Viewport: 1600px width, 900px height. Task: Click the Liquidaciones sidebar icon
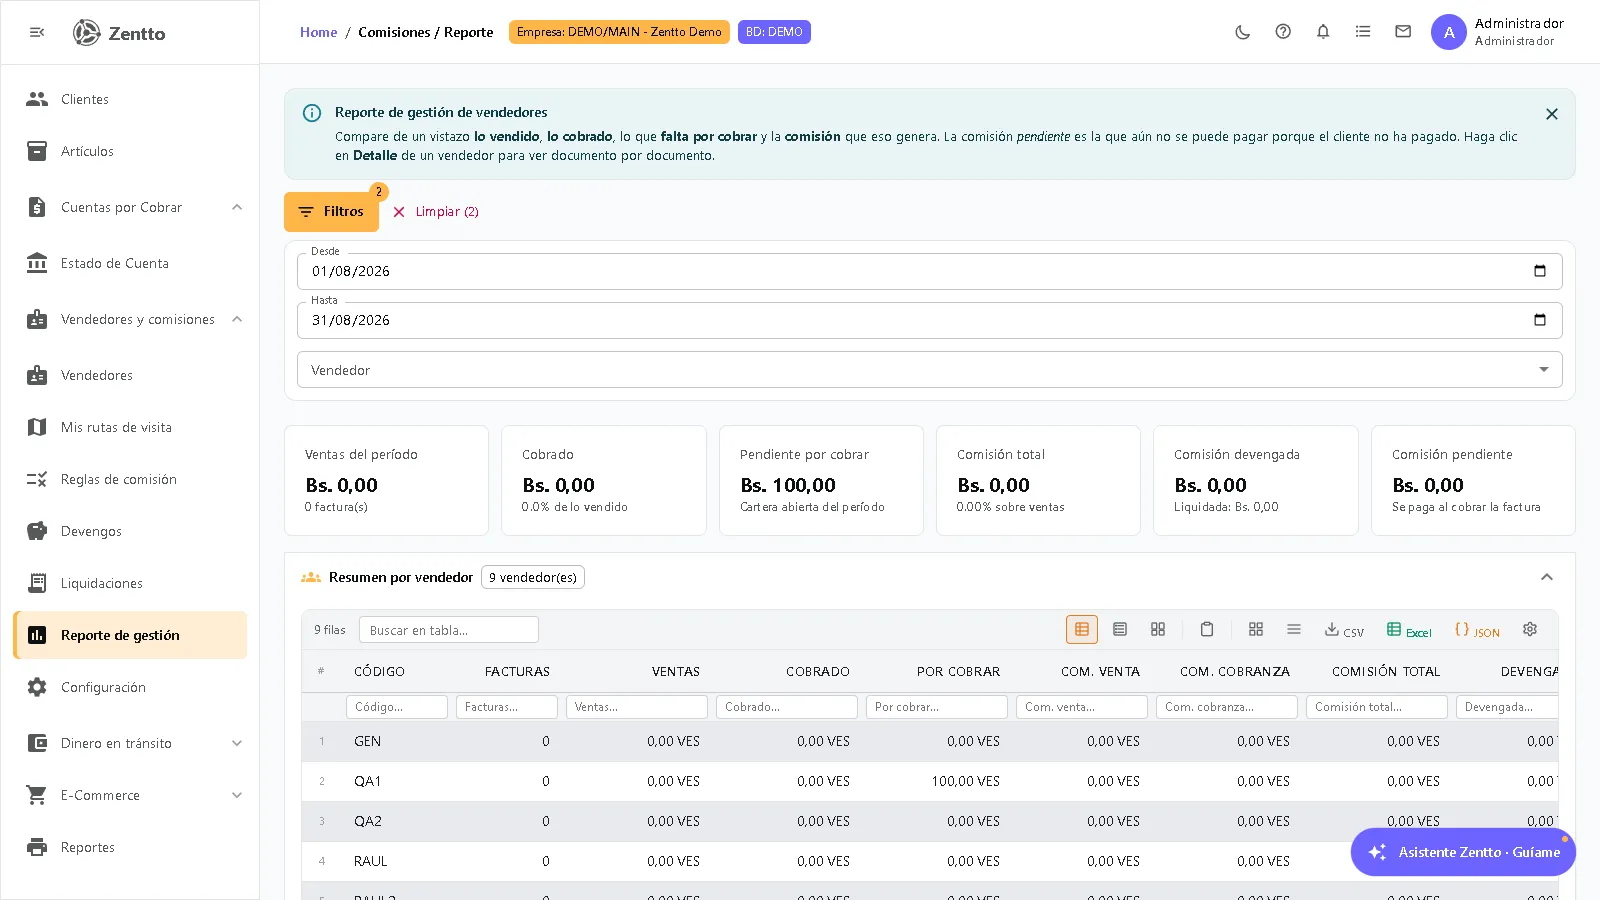tap(37, 583)
